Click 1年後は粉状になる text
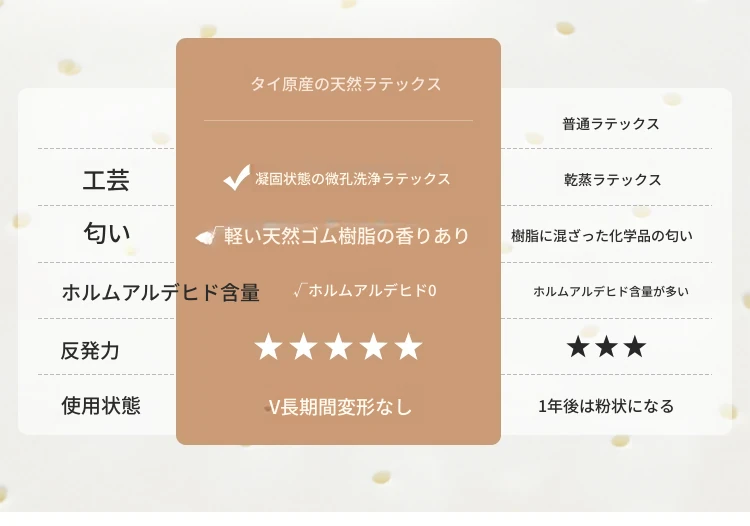Viewport: 750px width, 526px height. pos(607,406)
